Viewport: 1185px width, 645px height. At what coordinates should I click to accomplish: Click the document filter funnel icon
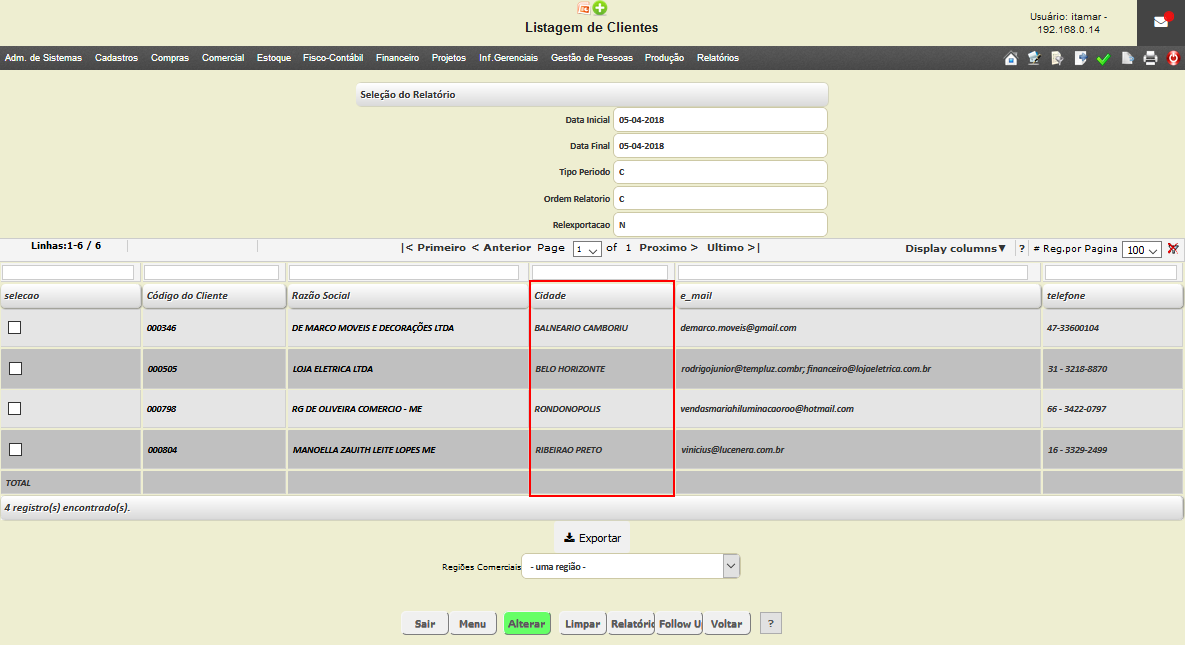[1057, 58]
